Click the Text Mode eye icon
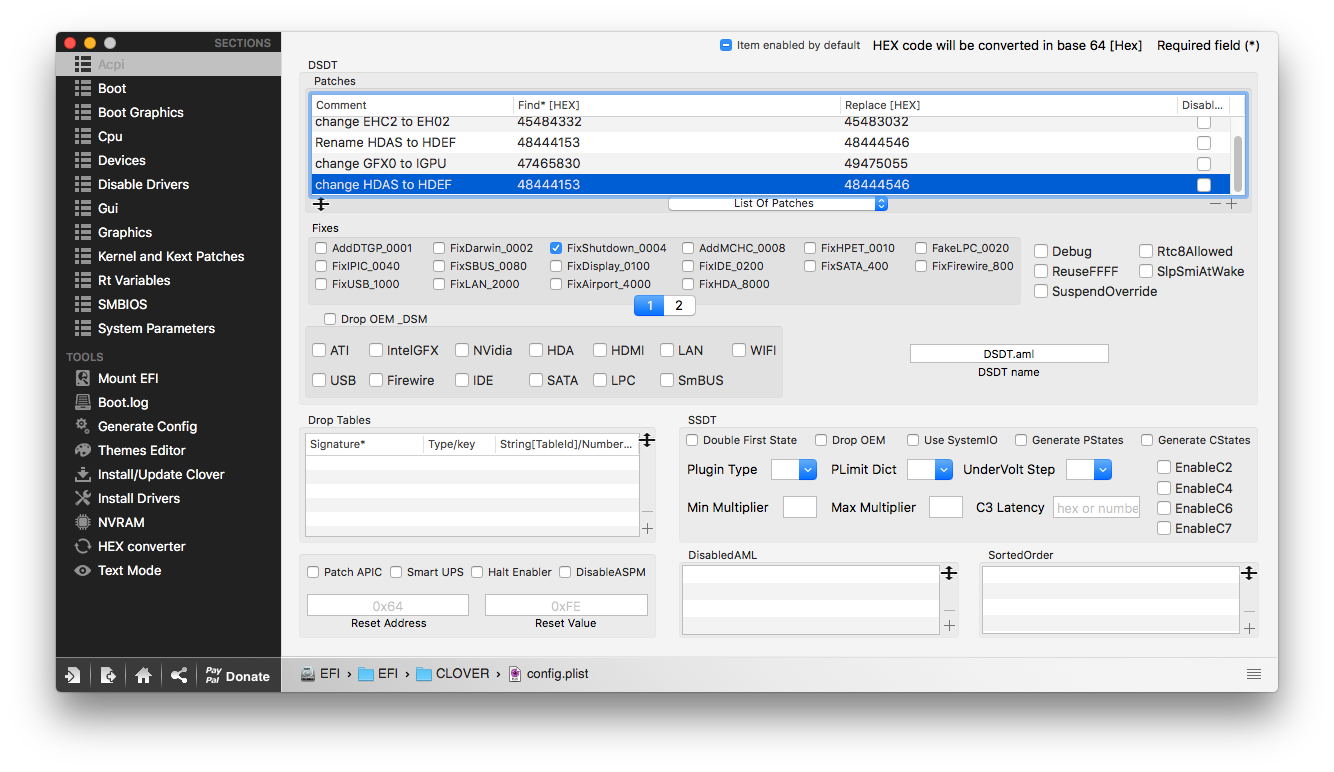Image resolution: width=1334 pixels, height=772 pixels. [83, 570]
